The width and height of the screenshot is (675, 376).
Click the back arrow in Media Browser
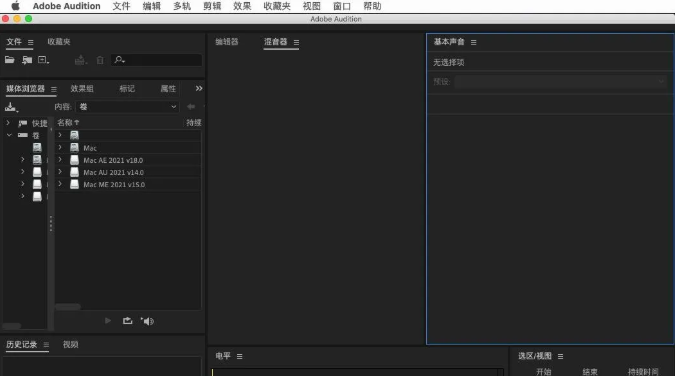(191, 106)
